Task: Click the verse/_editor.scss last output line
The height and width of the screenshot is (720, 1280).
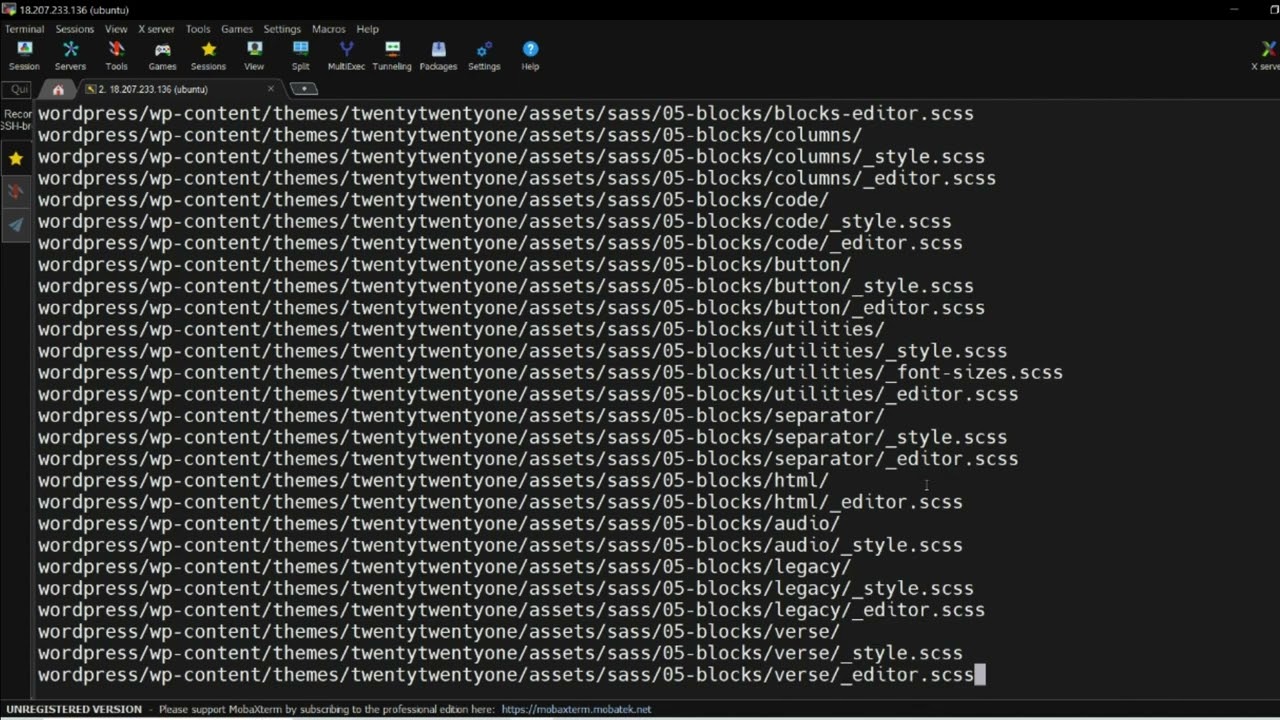Action: coord(506,675)
